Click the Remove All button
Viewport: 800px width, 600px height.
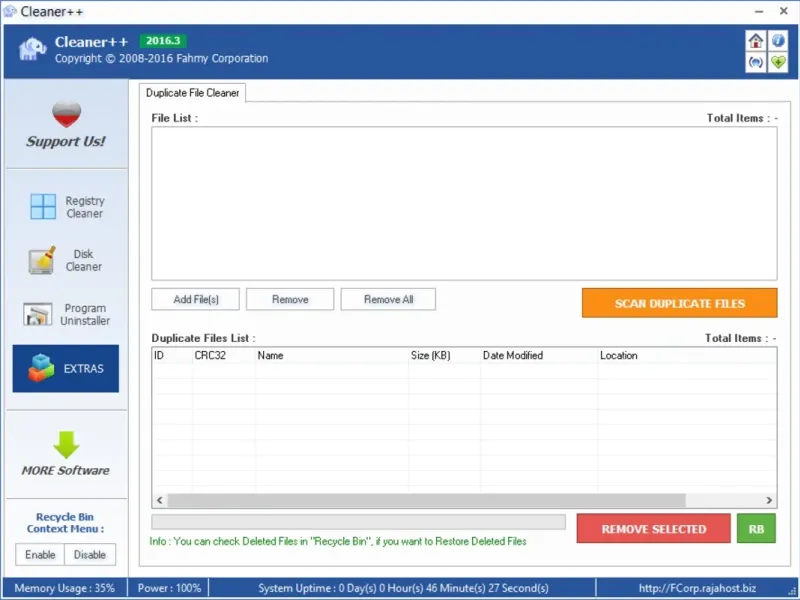tap(388, 299)
